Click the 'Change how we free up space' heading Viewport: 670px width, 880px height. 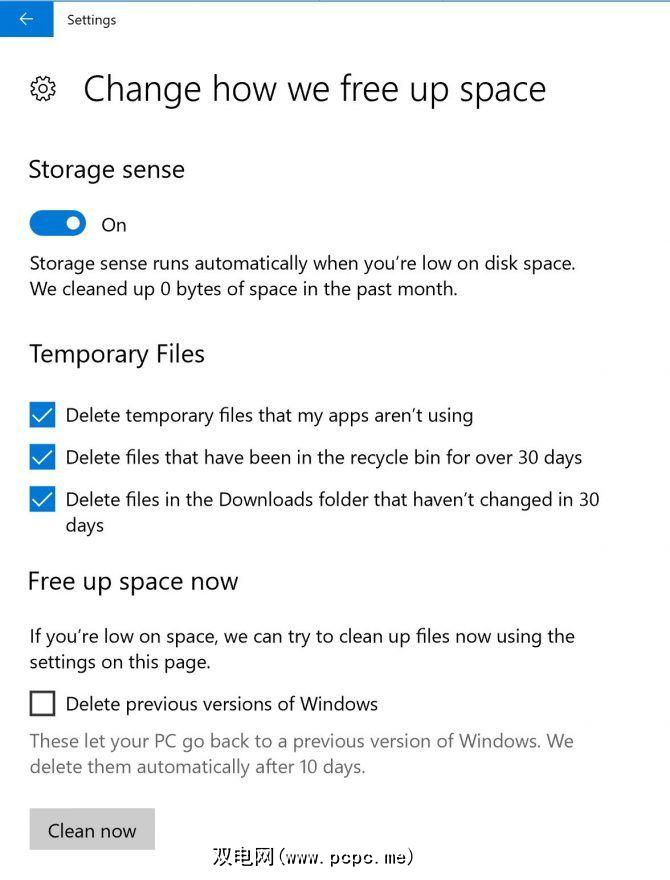314,89
